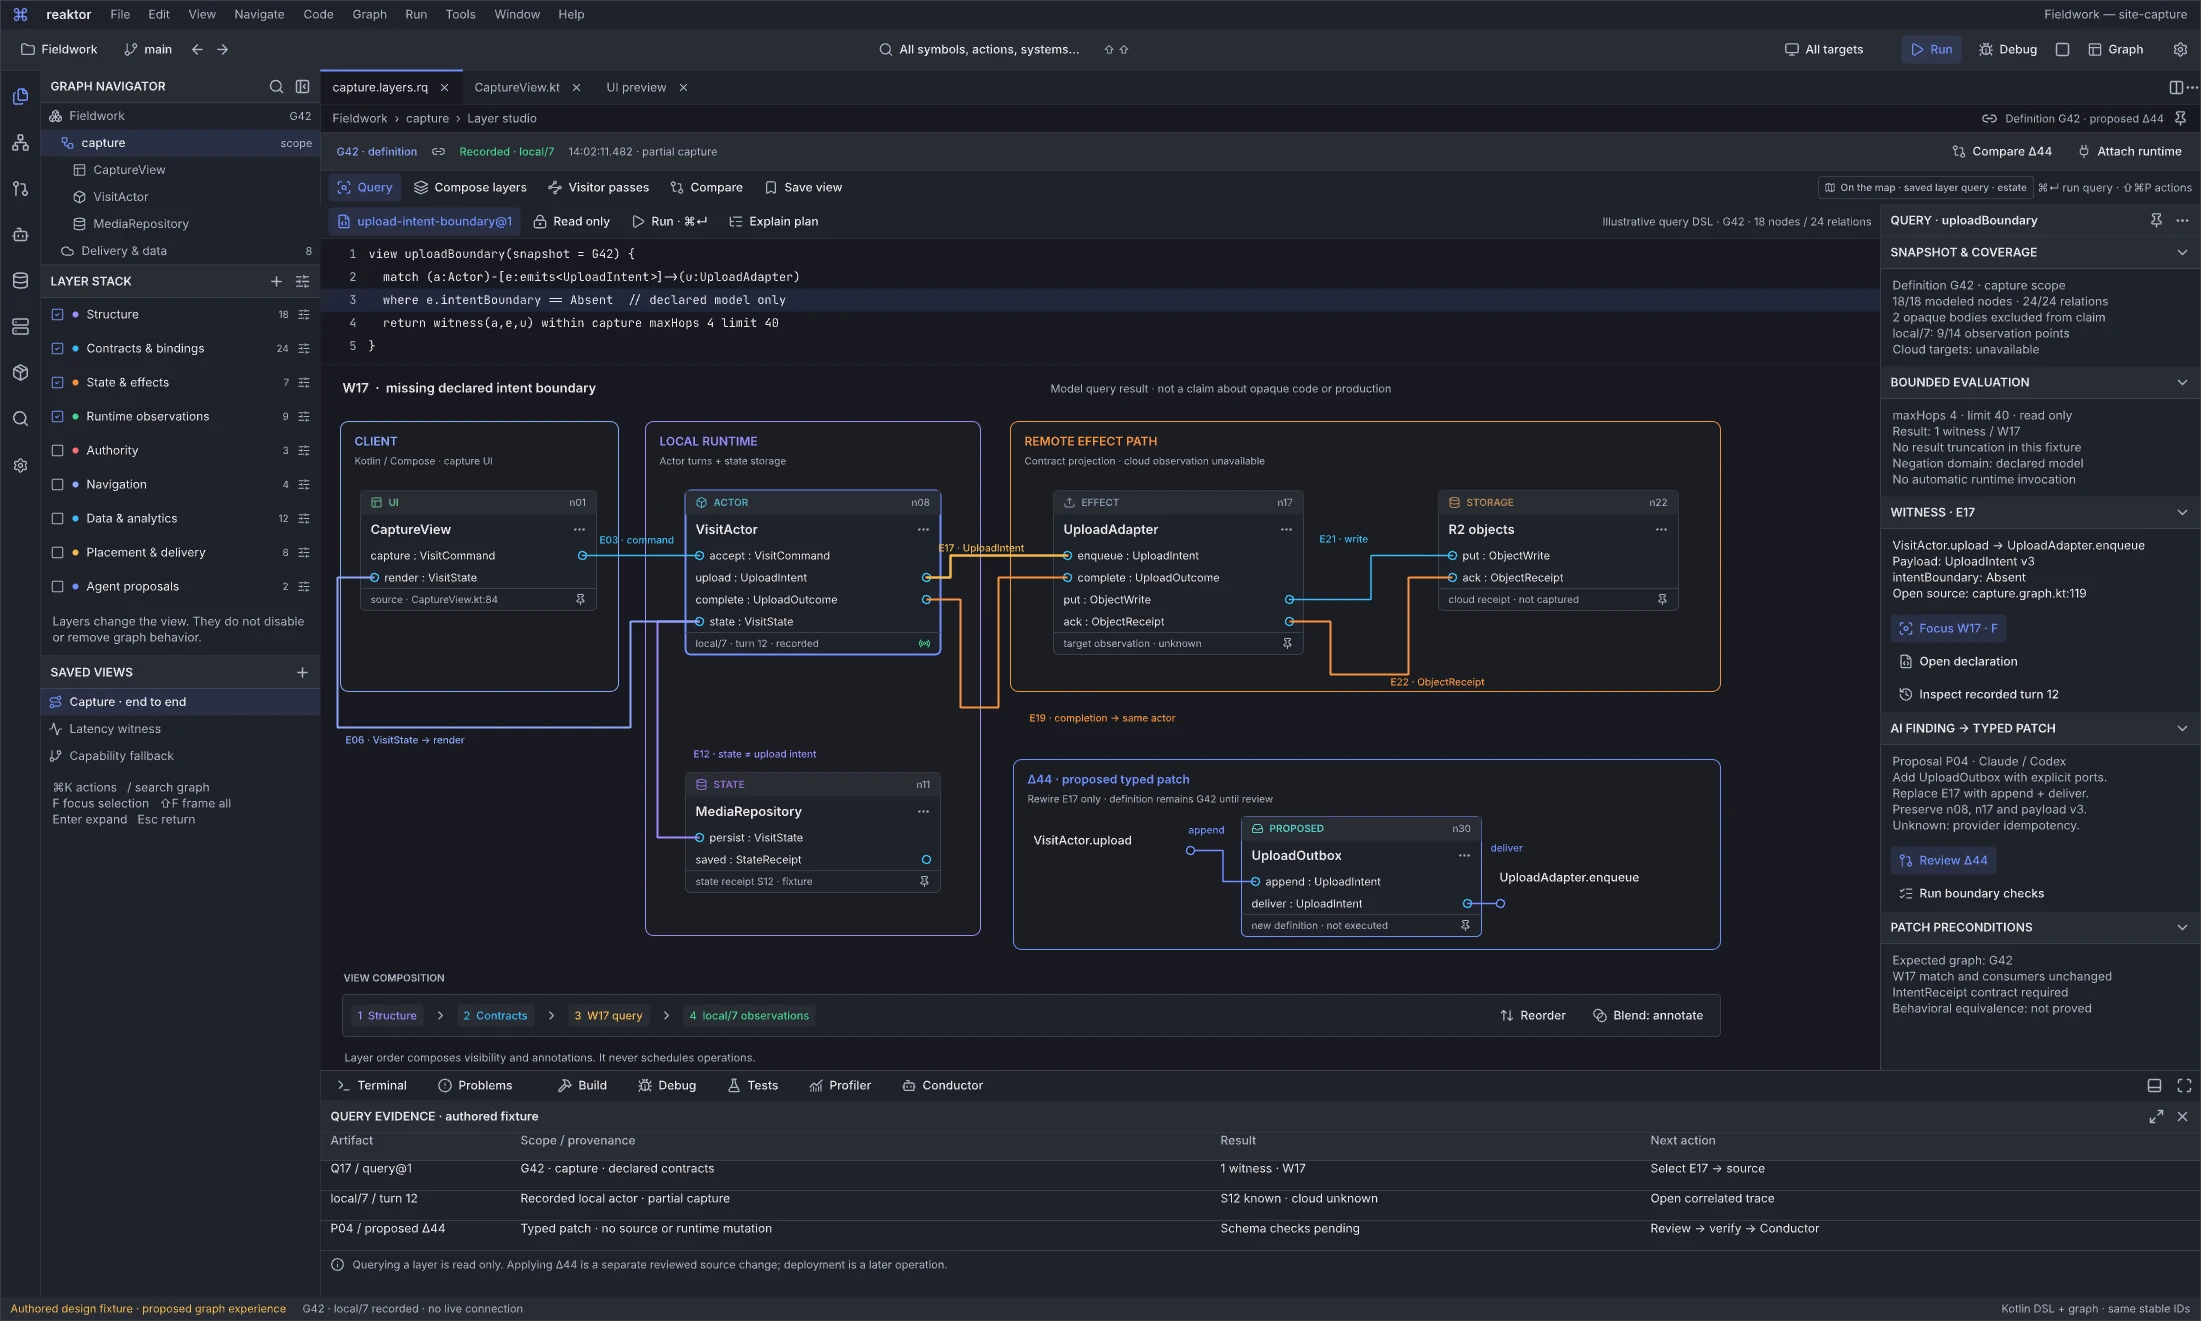The width and height of the screenshot is (2201, 1321).
Task: Enable the Navigation layer checkbox
Action: coord(57,484)
